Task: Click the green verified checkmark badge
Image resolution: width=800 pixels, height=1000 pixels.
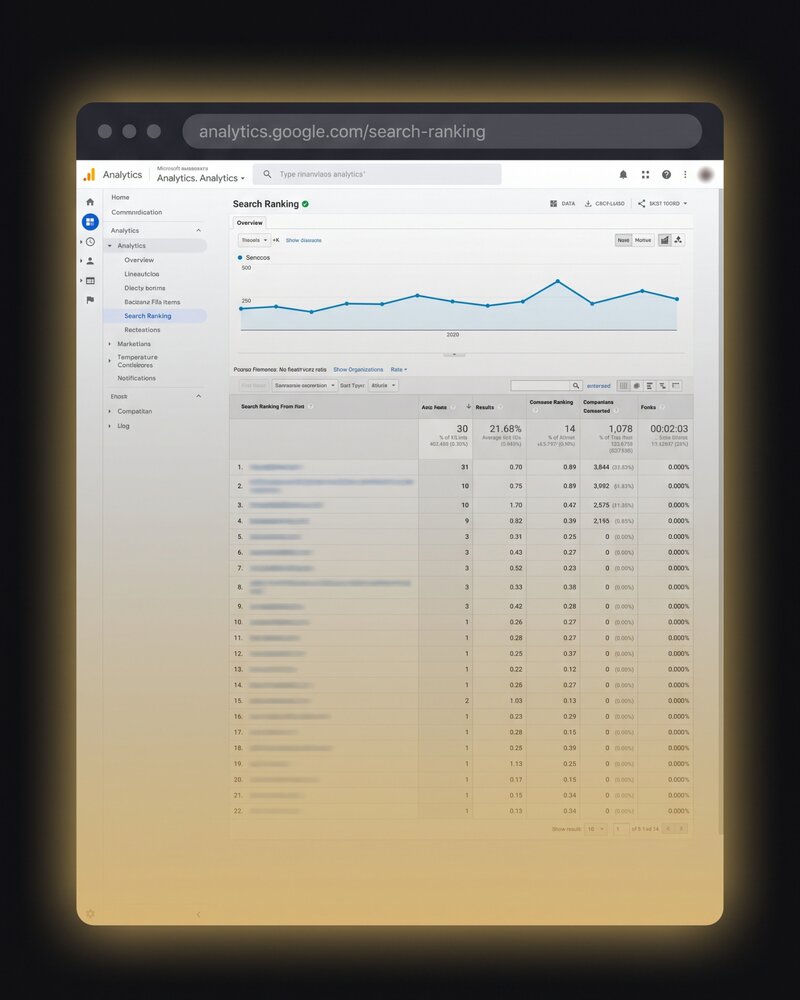Action: click(306, 204)
